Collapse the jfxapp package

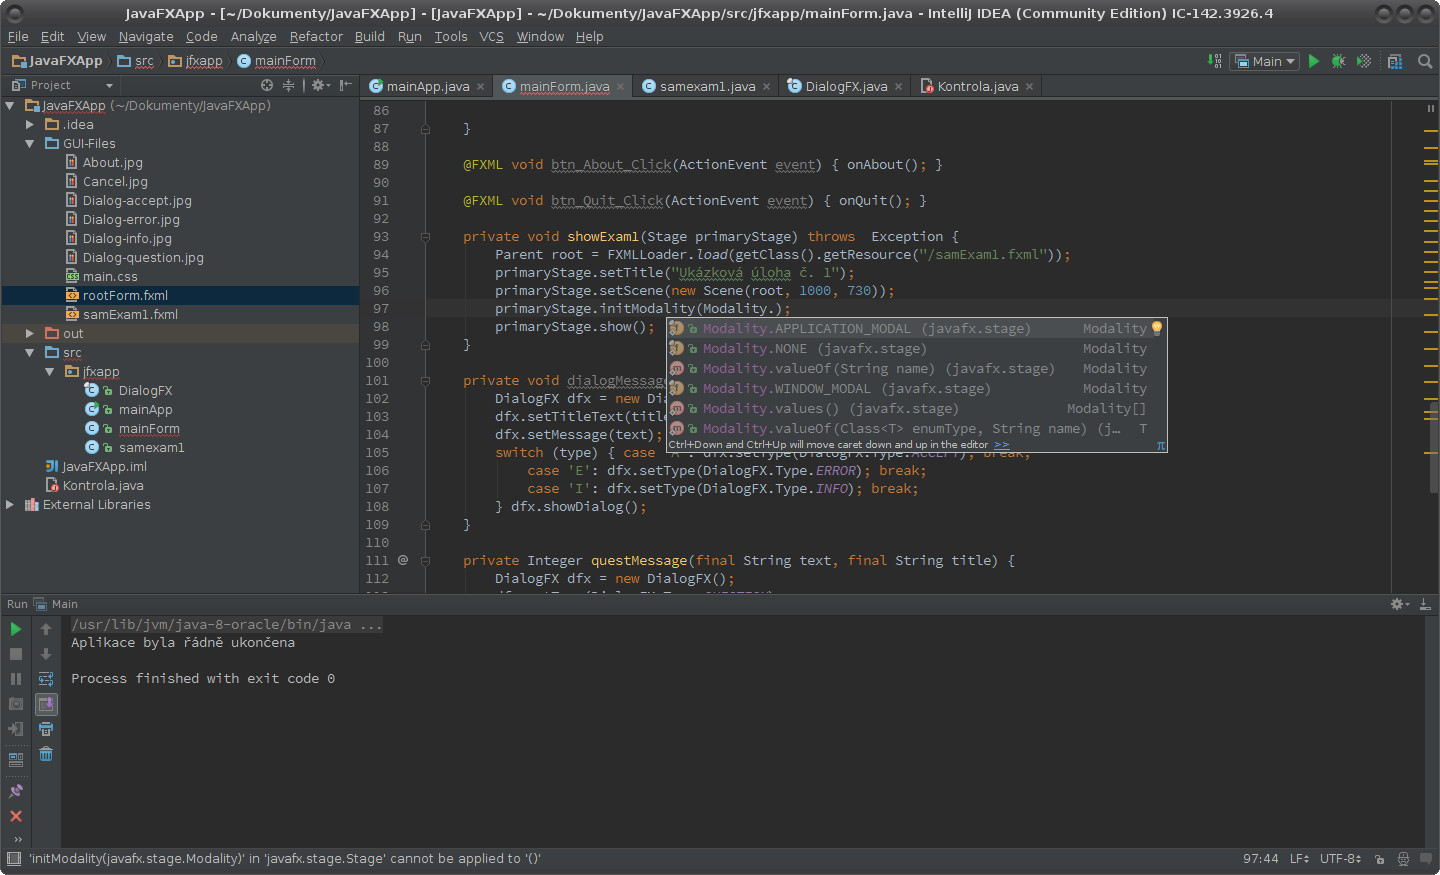50,371
